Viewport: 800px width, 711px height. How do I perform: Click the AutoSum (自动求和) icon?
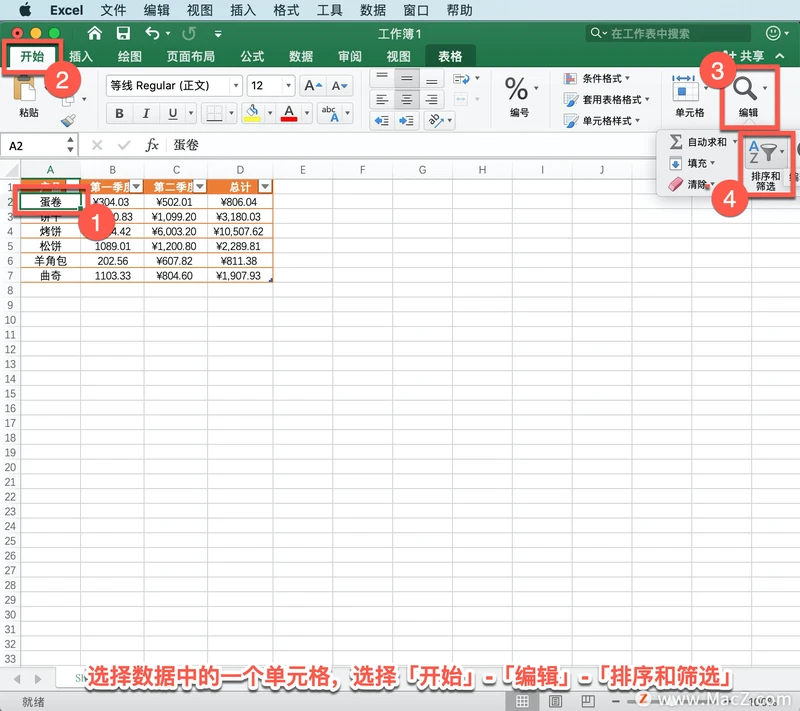[676, 142]
